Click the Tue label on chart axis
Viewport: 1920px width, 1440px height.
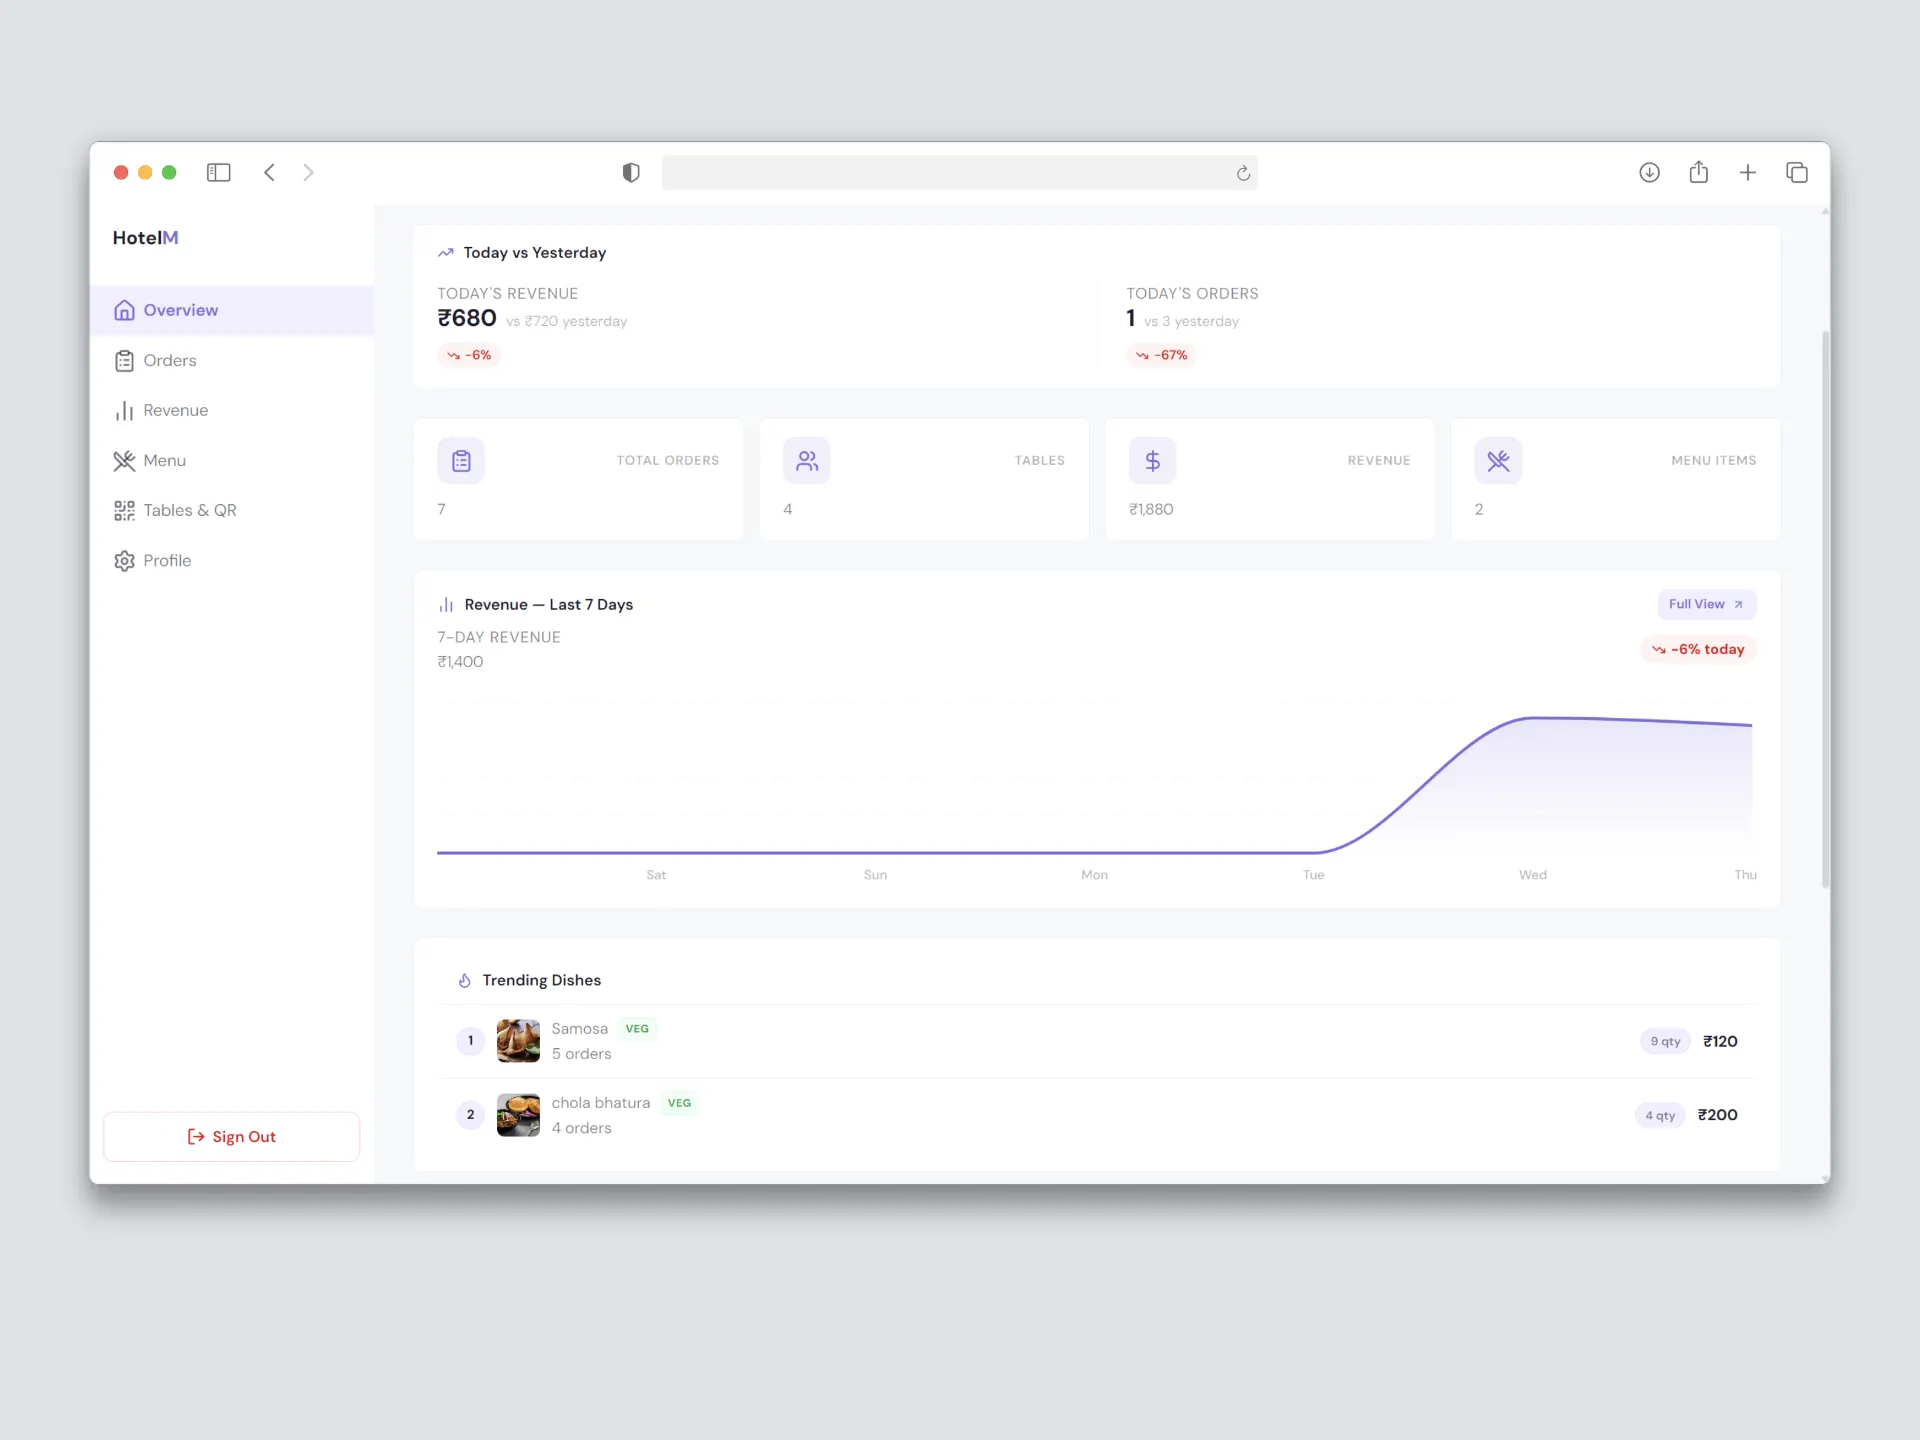[x=1313, y=875]
